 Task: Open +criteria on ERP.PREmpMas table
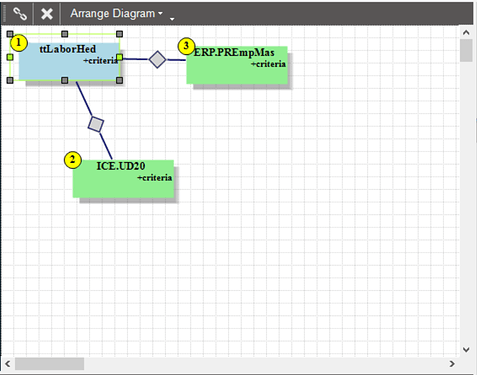coord(268,64)
